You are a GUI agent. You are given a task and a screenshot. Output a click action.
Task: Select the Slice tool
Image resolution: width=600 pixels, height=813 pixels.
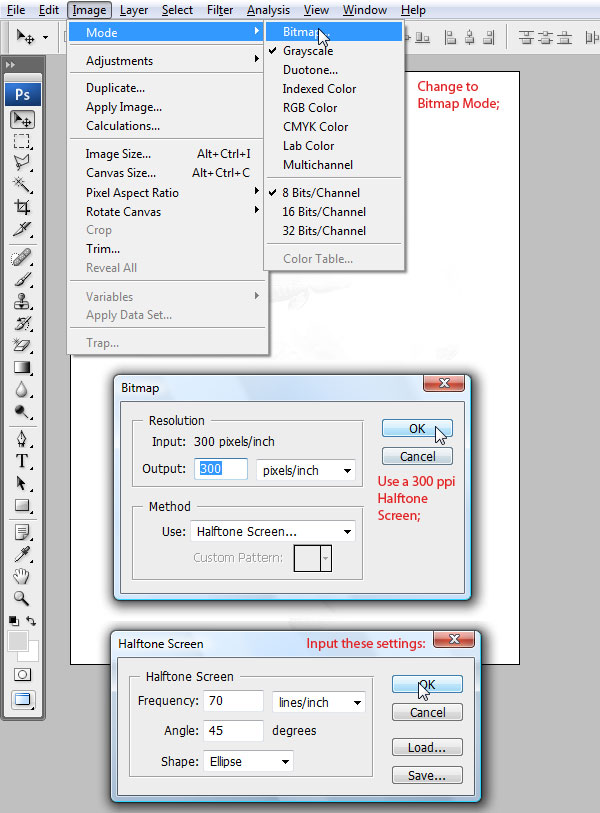coord(22,229)
